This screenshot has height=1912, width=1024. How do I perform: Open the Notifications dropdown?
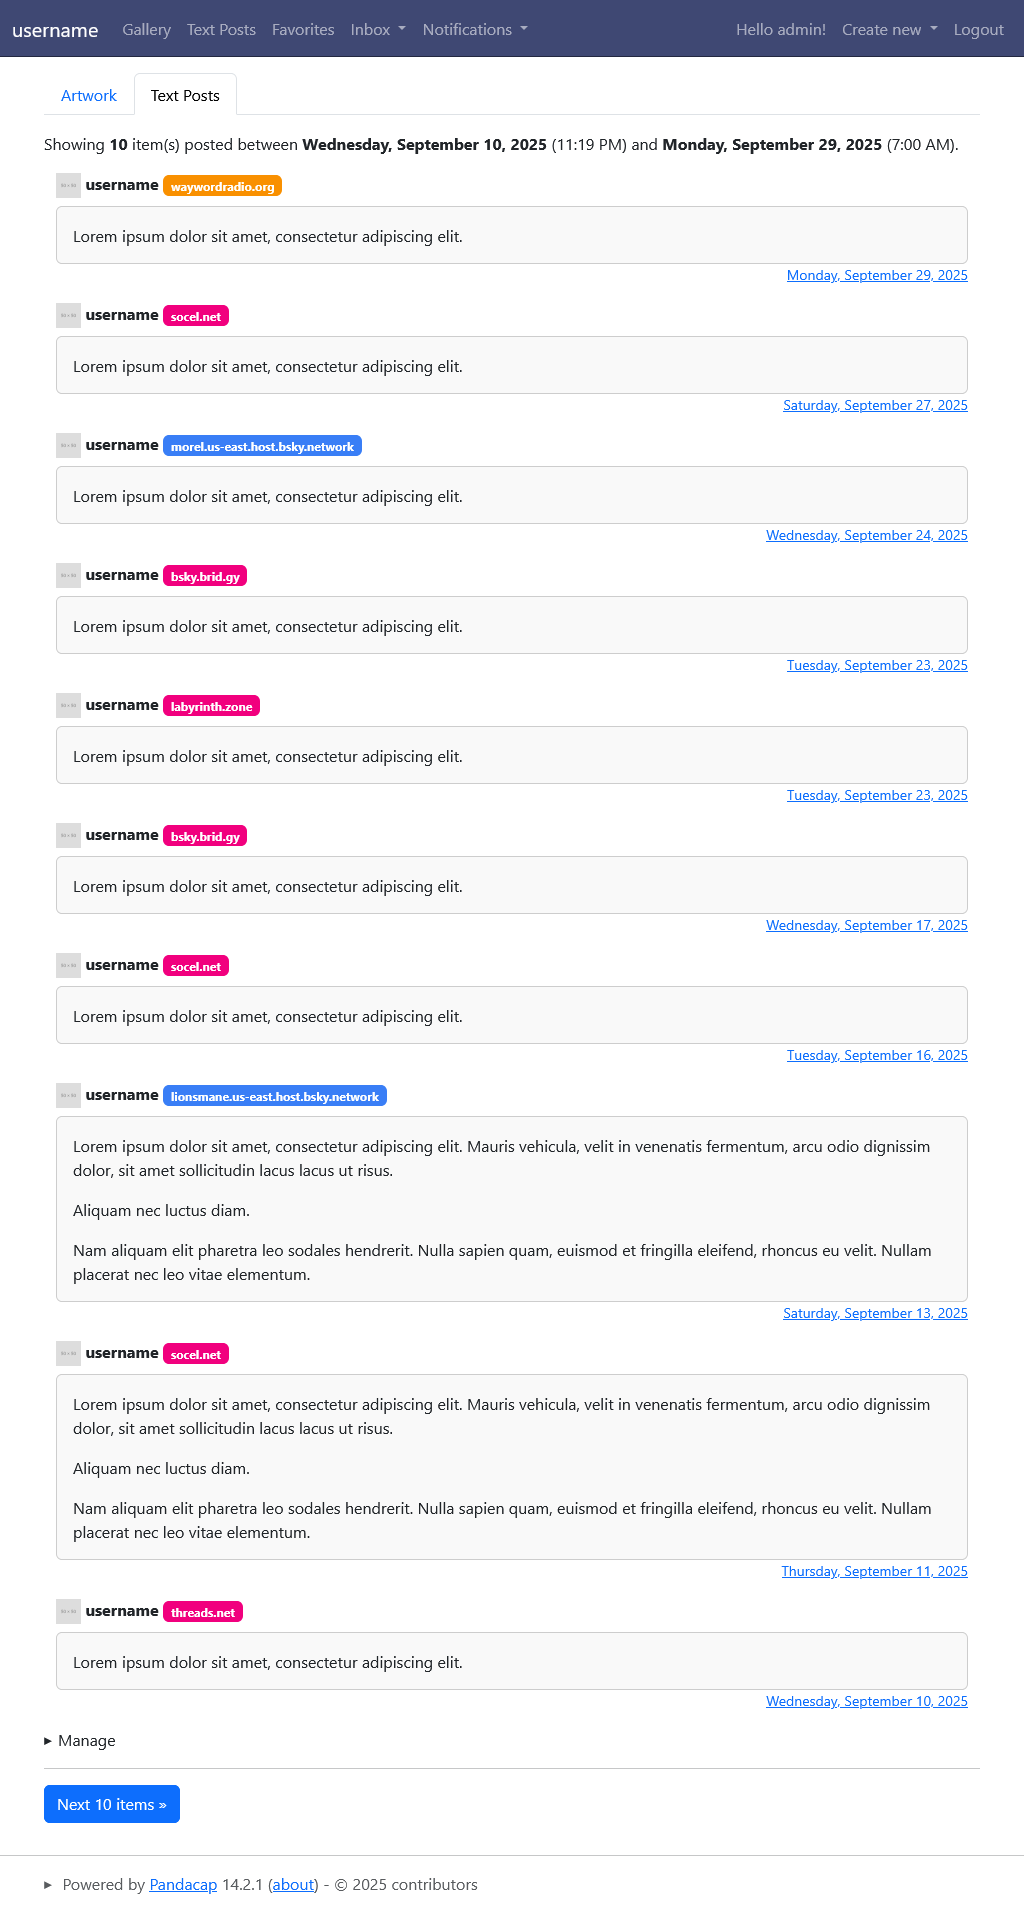[475, 30]
